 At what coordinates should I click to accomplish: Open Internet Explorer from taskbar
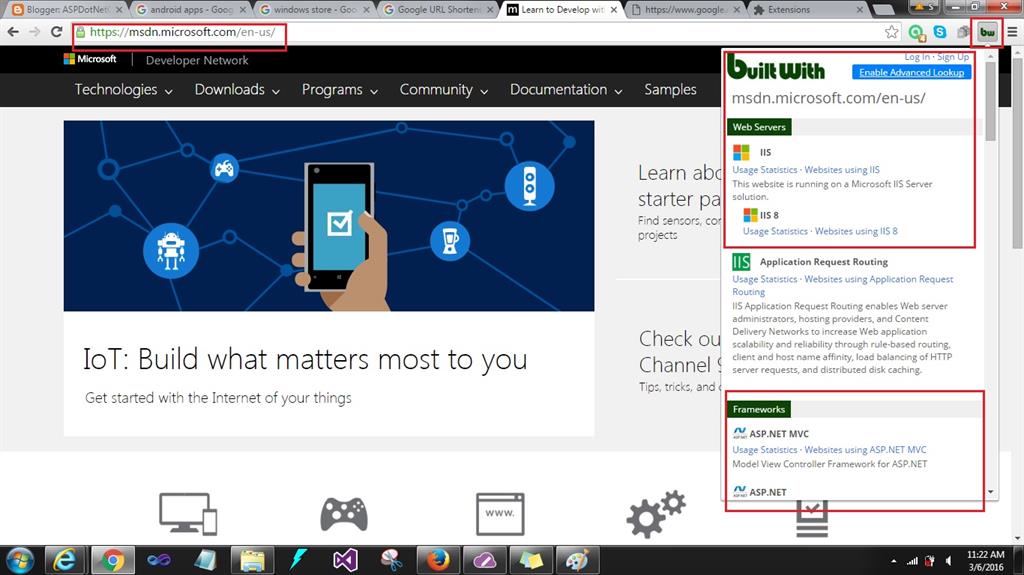point(65,561)
